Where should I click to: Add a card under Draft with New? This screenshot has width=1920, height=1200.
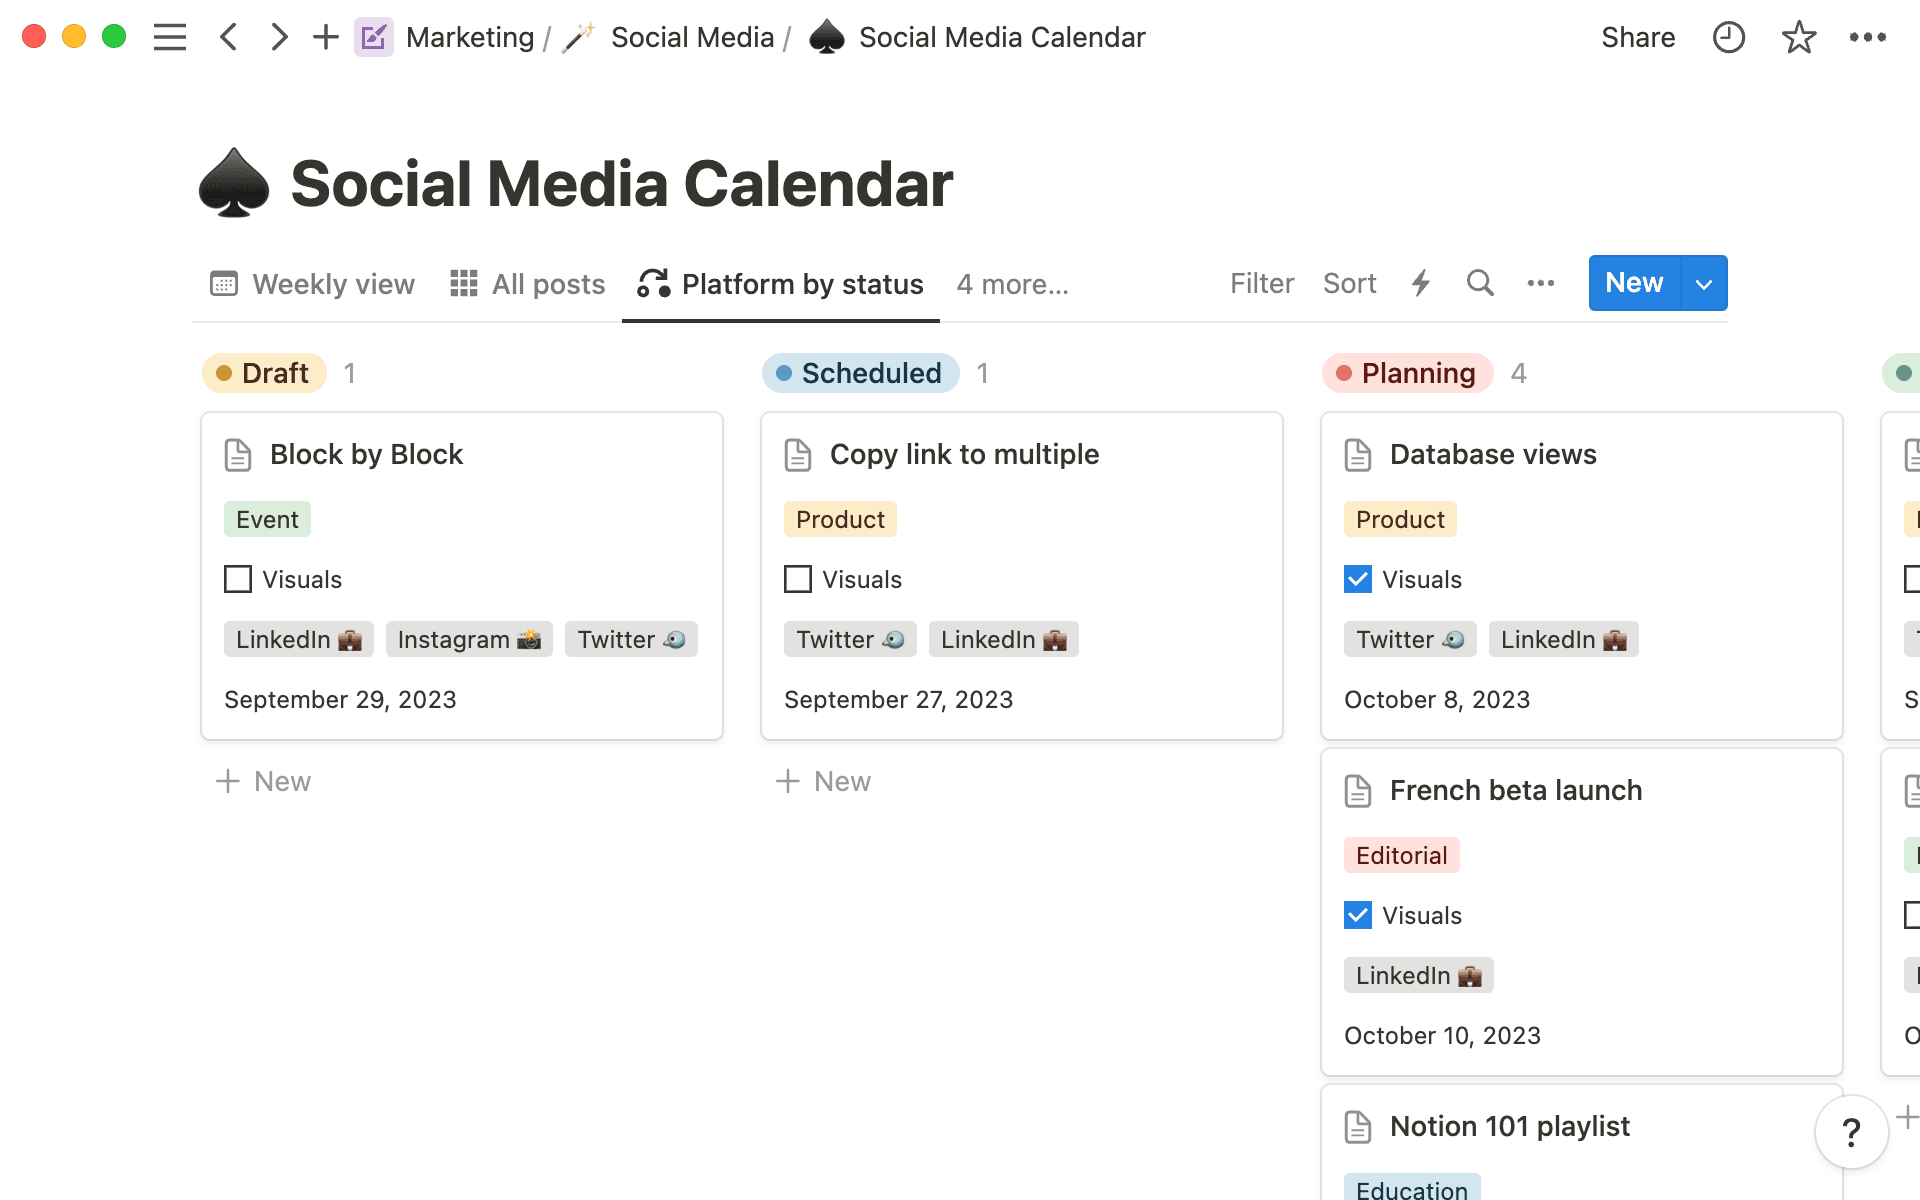[x=263, y=781]
